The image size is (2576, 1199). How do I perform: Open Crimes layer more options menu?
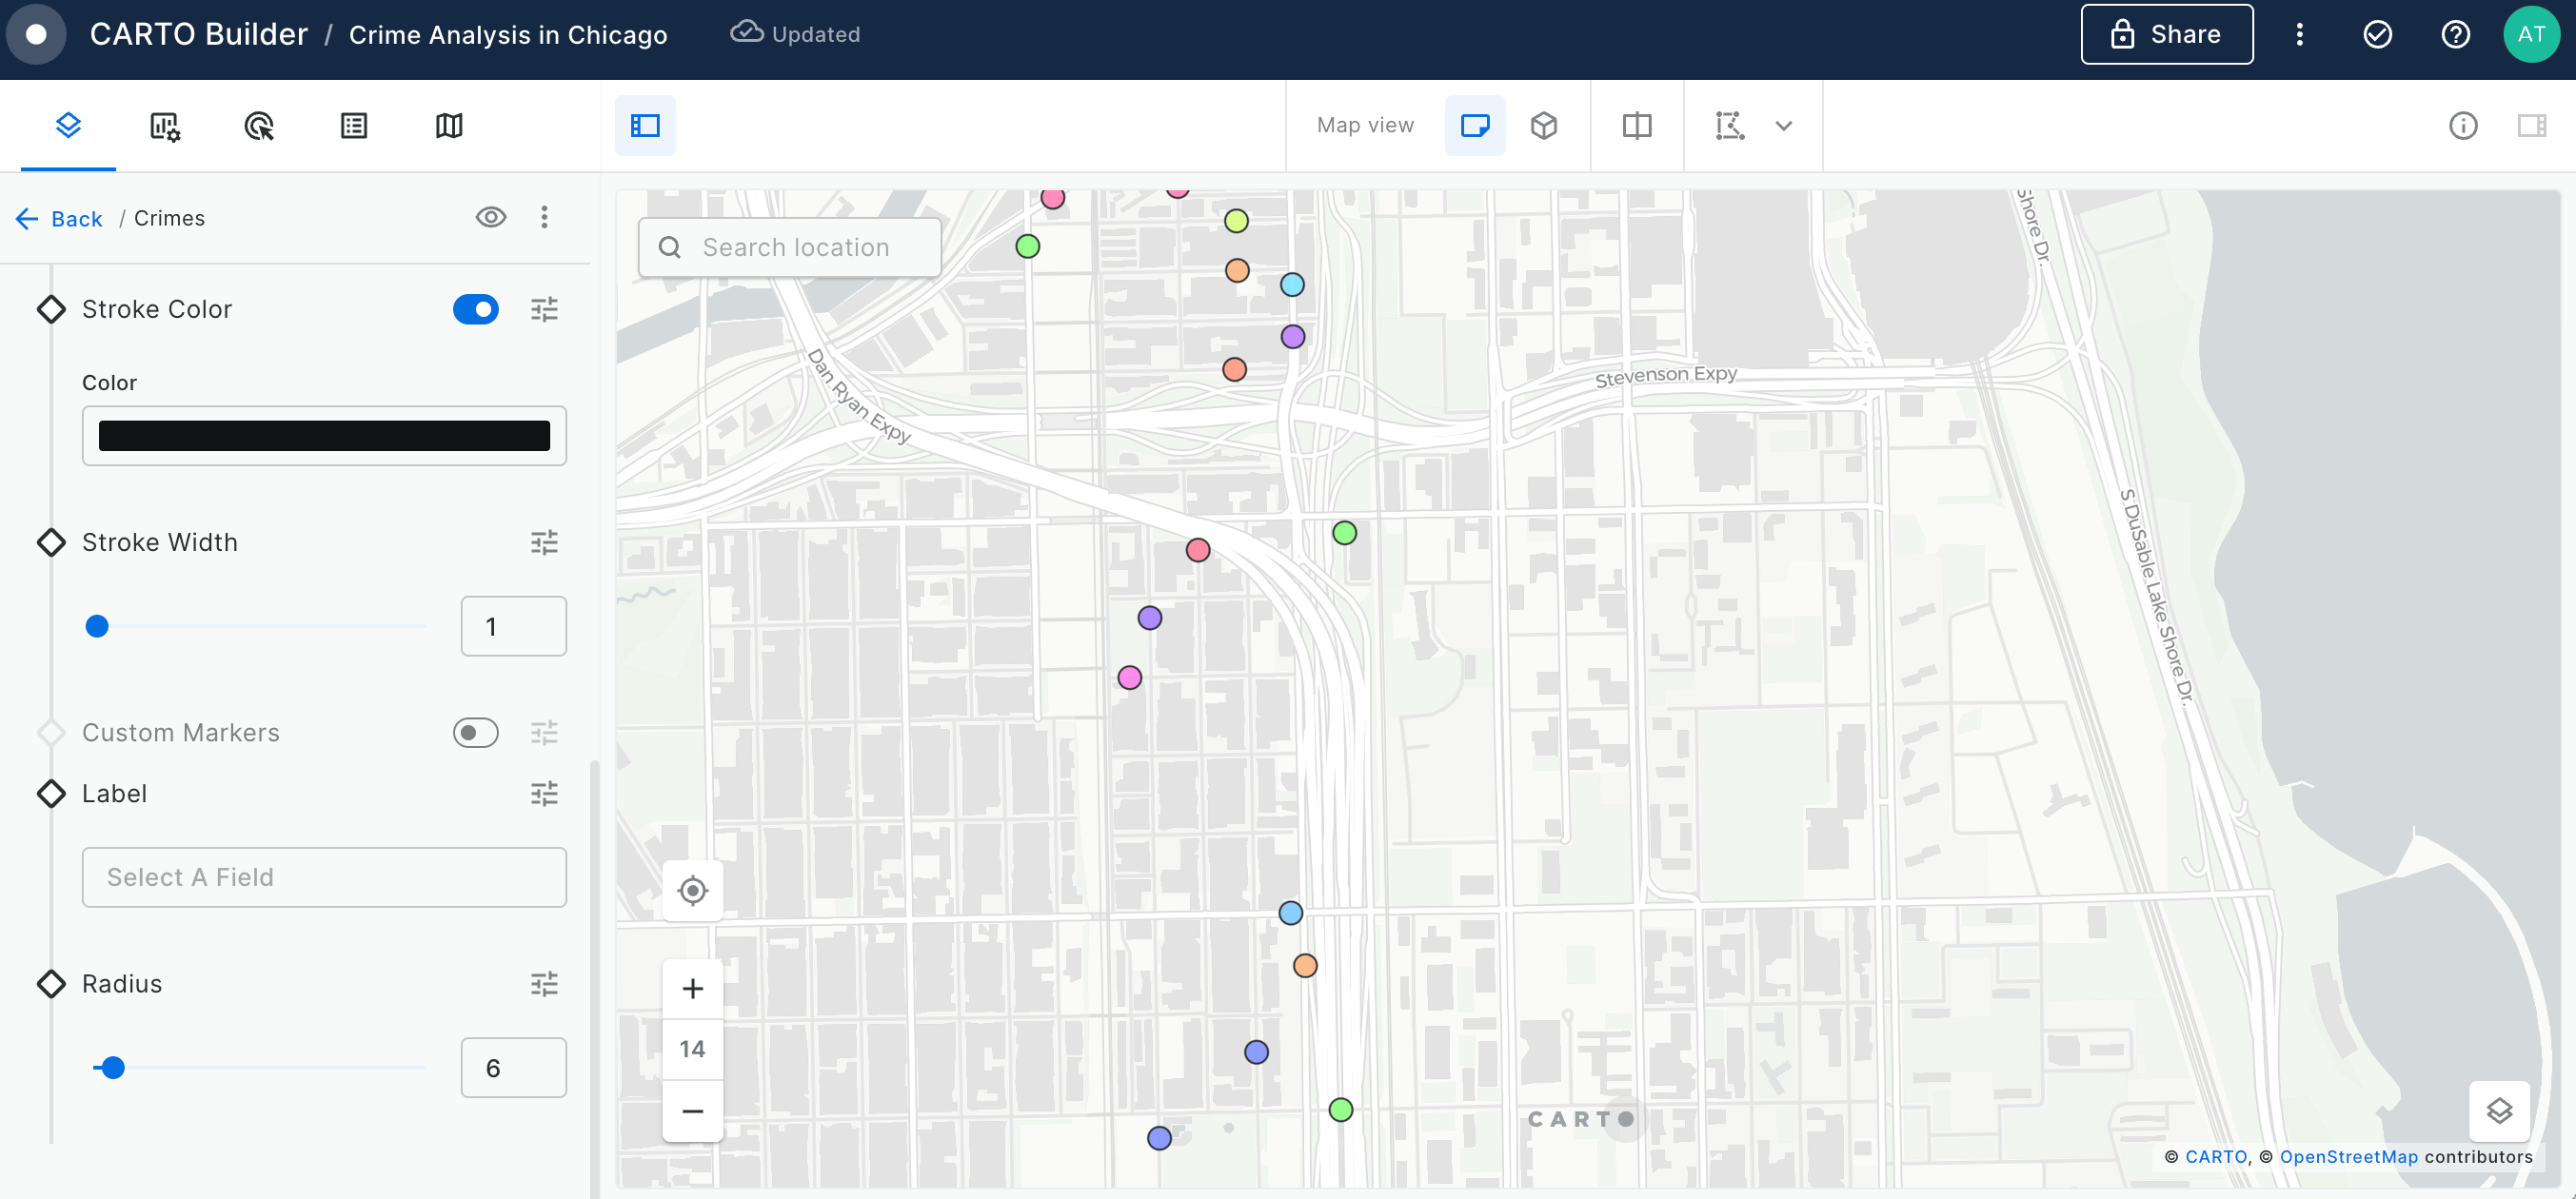point(544,217)
